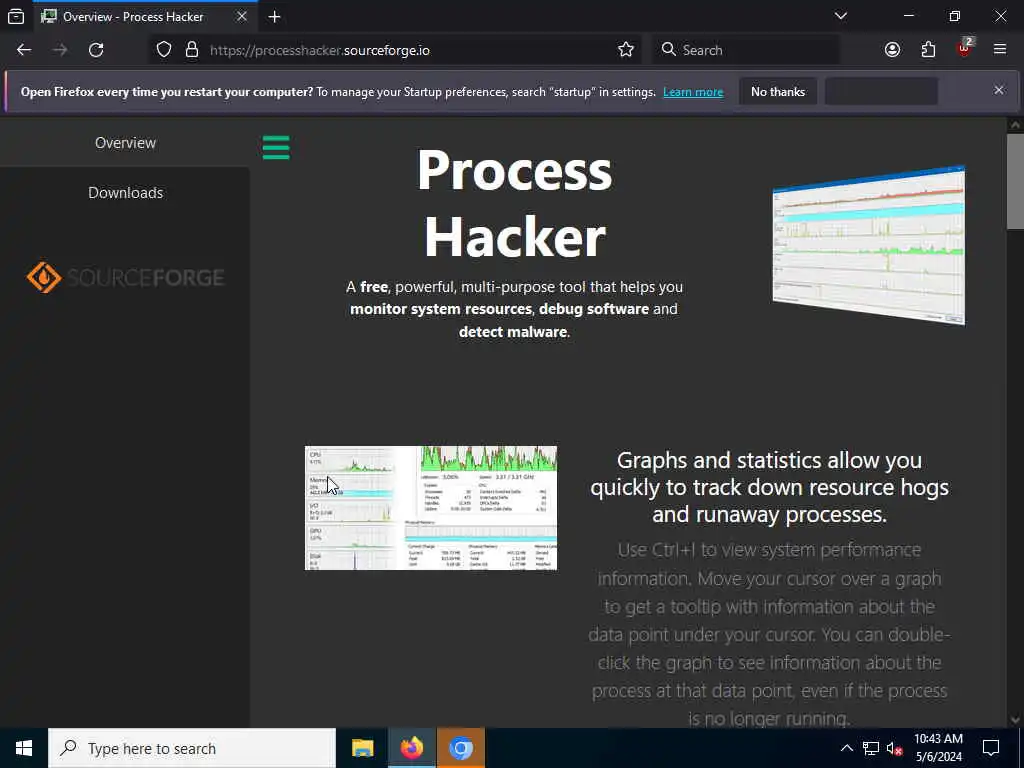Select the Overview sidebar item
The image size is (1024, 768).
coord(125,142)
